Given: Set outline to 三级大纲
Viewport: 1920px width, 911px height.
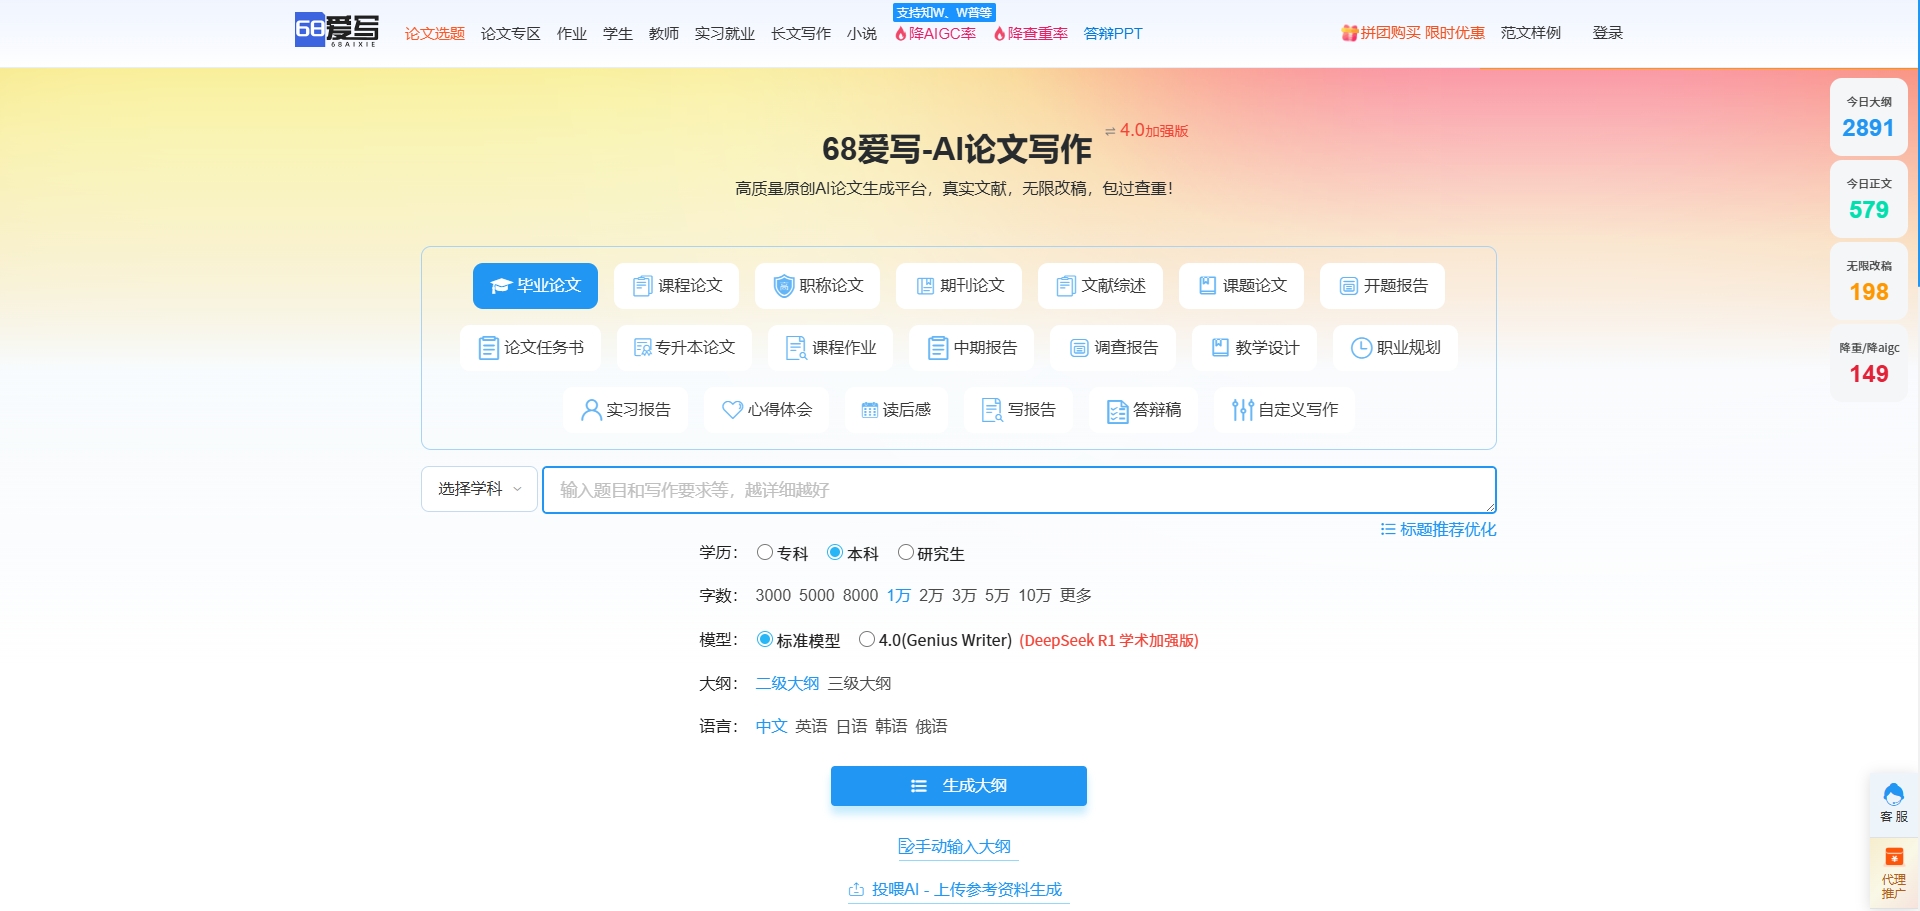Looking at the screenshot, I should click(859, 684).
